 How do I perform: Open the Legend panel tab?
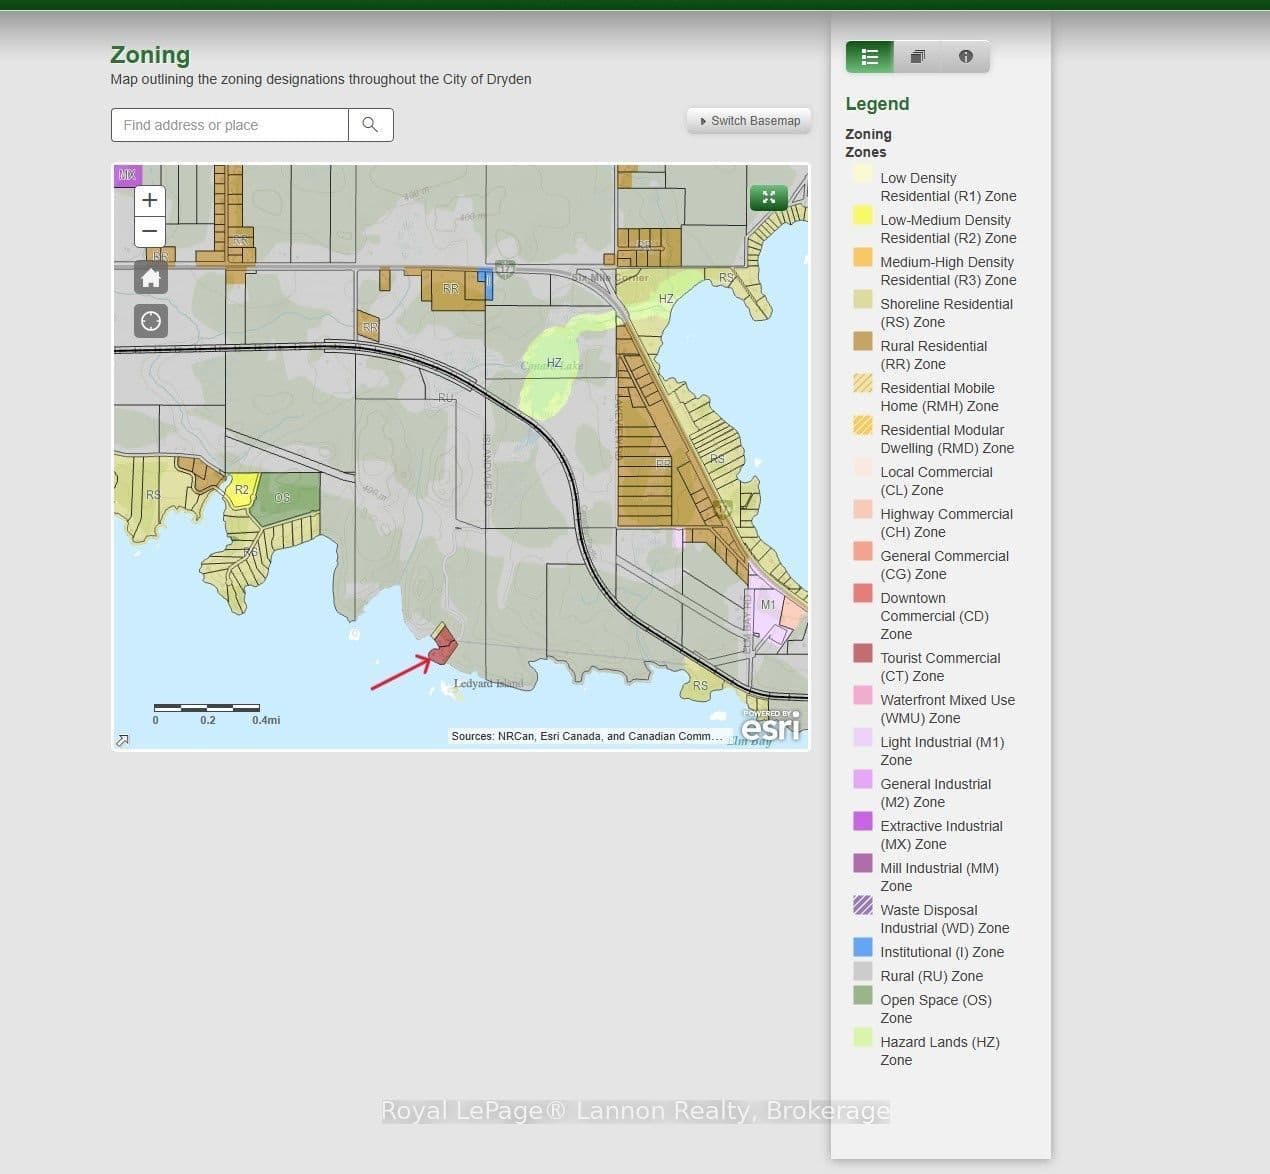(x=870, y=57)
